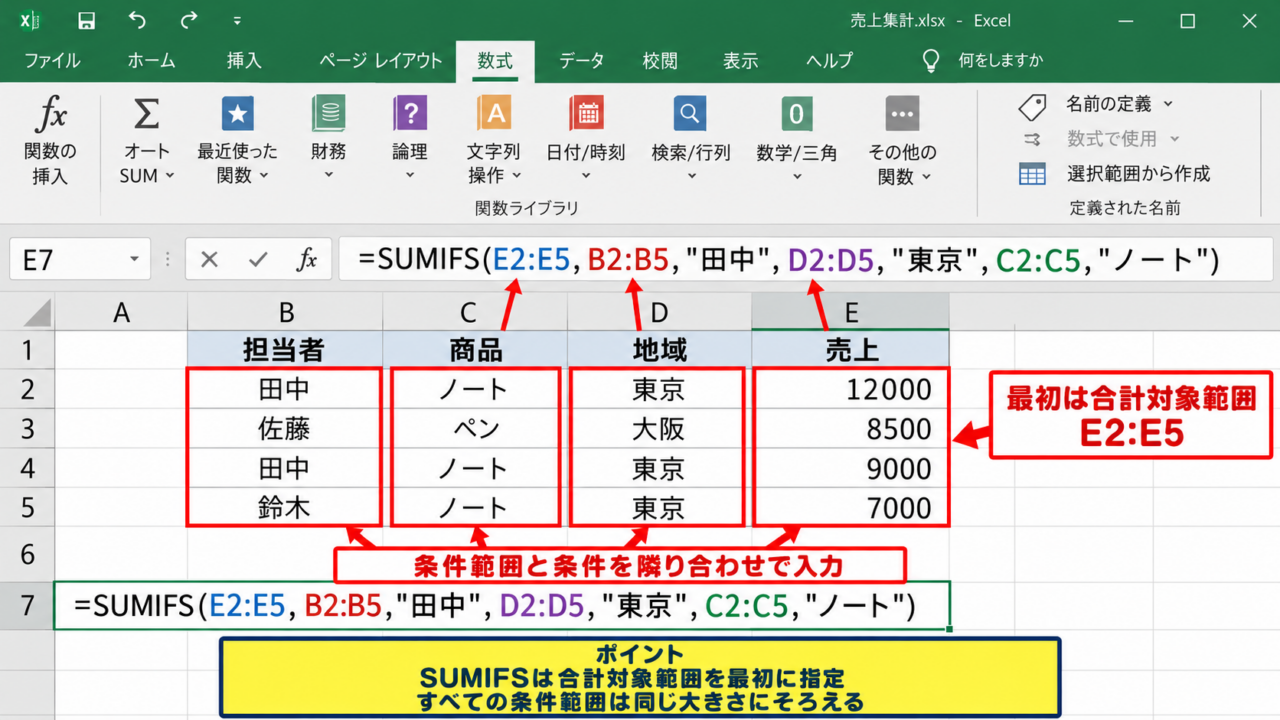Open the 論理 functions icon
This screenshot has width=1280, height=720.
point(410,114)
